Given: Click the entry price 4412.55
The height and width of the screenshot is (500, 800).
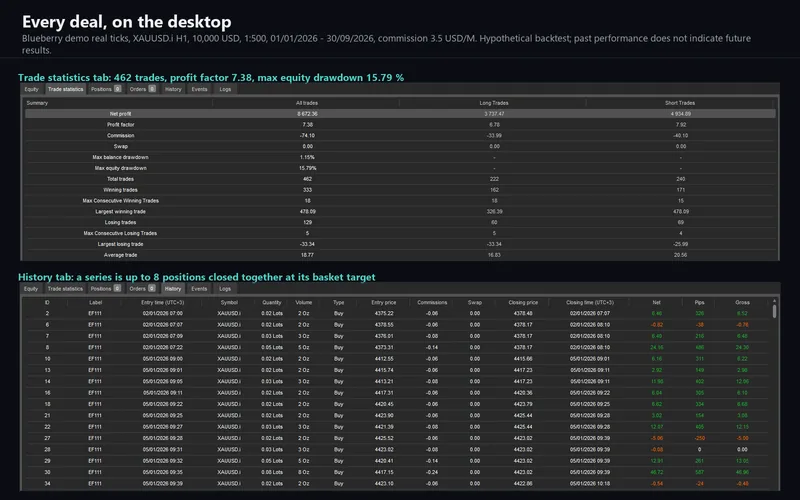Looking at the screenshot, I should coord(384,359).
